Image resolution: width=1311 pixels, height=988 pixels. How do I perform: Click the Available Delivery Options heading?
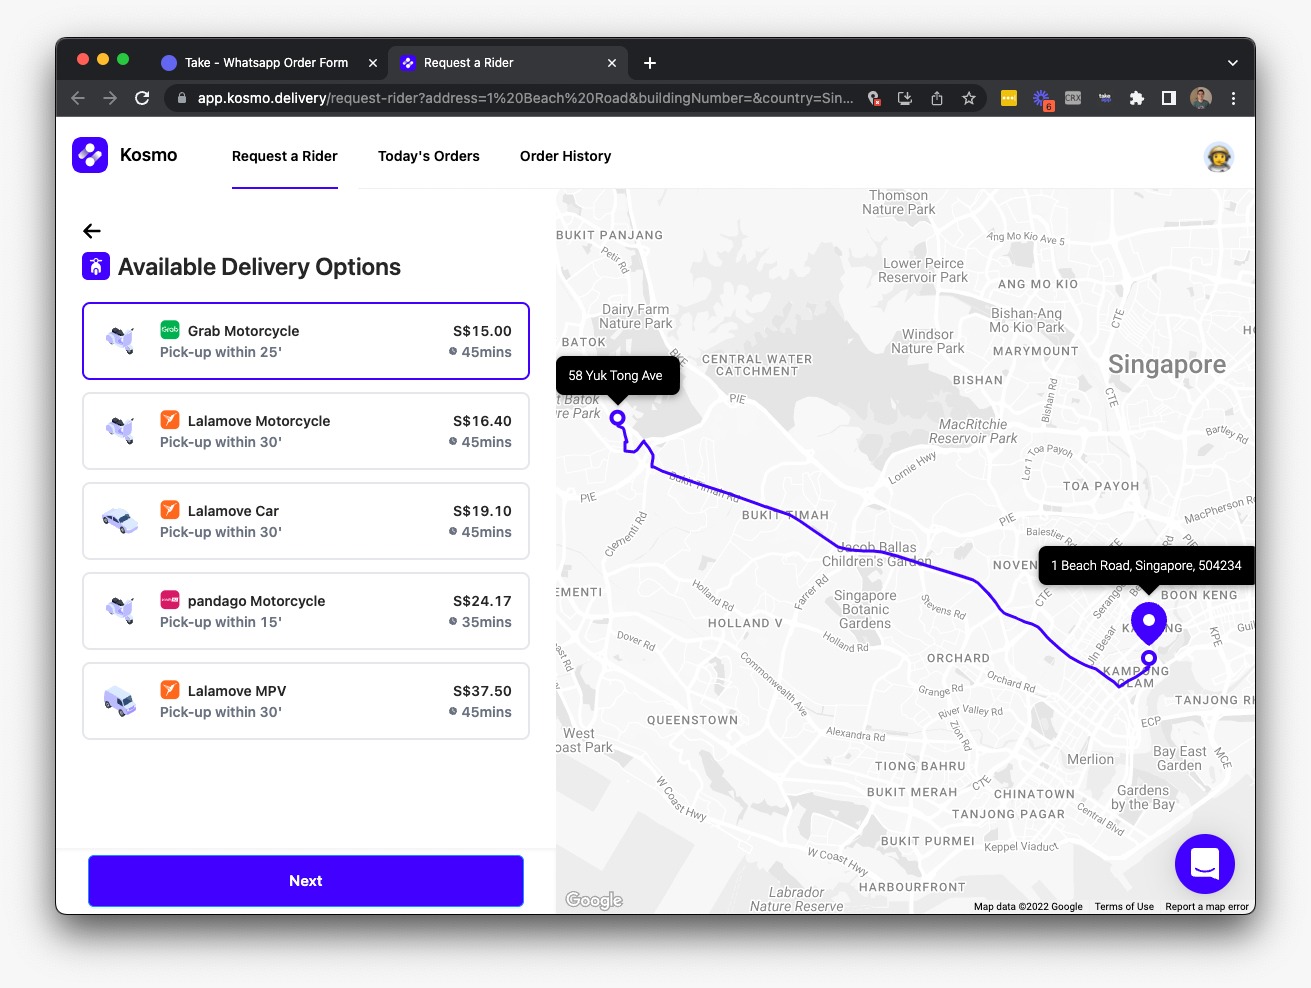pyautogui.click(x=259, y=267)
